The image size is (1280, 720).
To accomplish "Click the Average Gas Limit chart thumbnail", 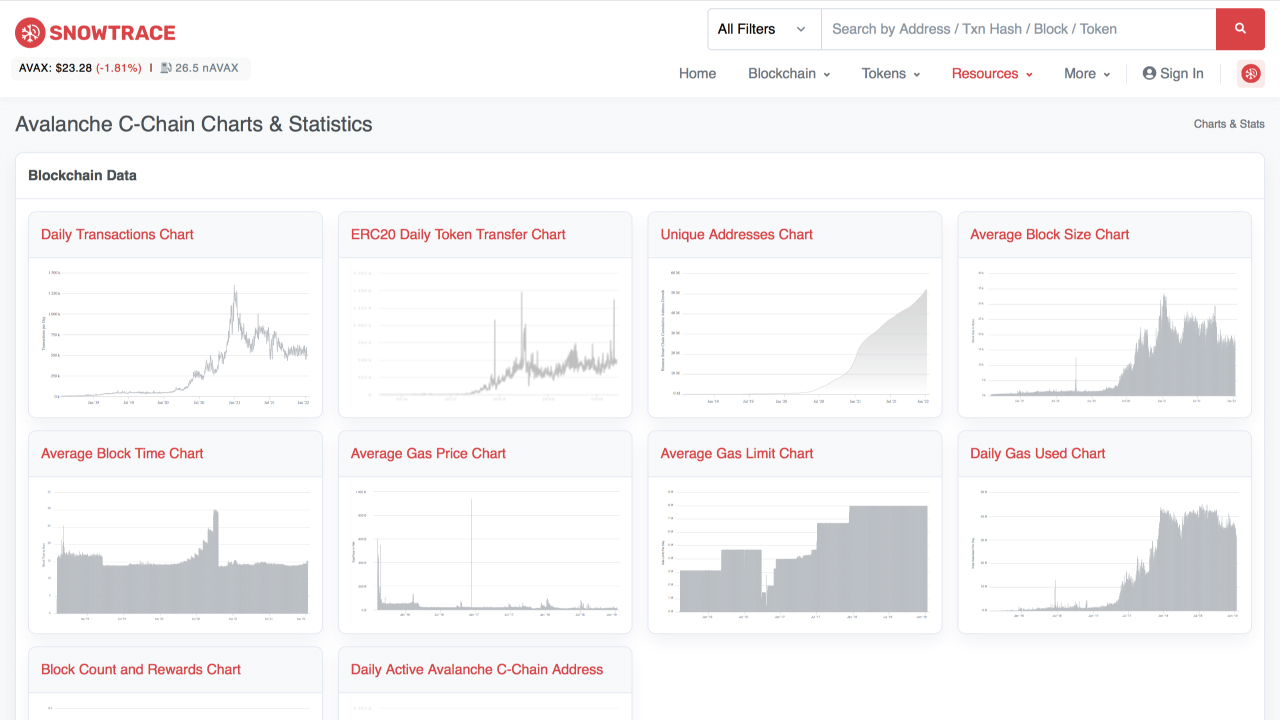I will pyautogui.click(x=795, y=553).
